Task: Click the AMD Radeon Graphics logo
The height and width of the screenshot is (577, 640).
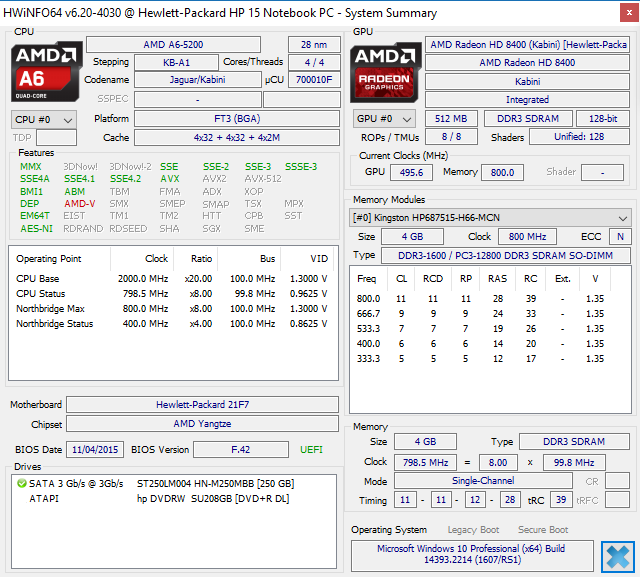Action: coord(385,72)
